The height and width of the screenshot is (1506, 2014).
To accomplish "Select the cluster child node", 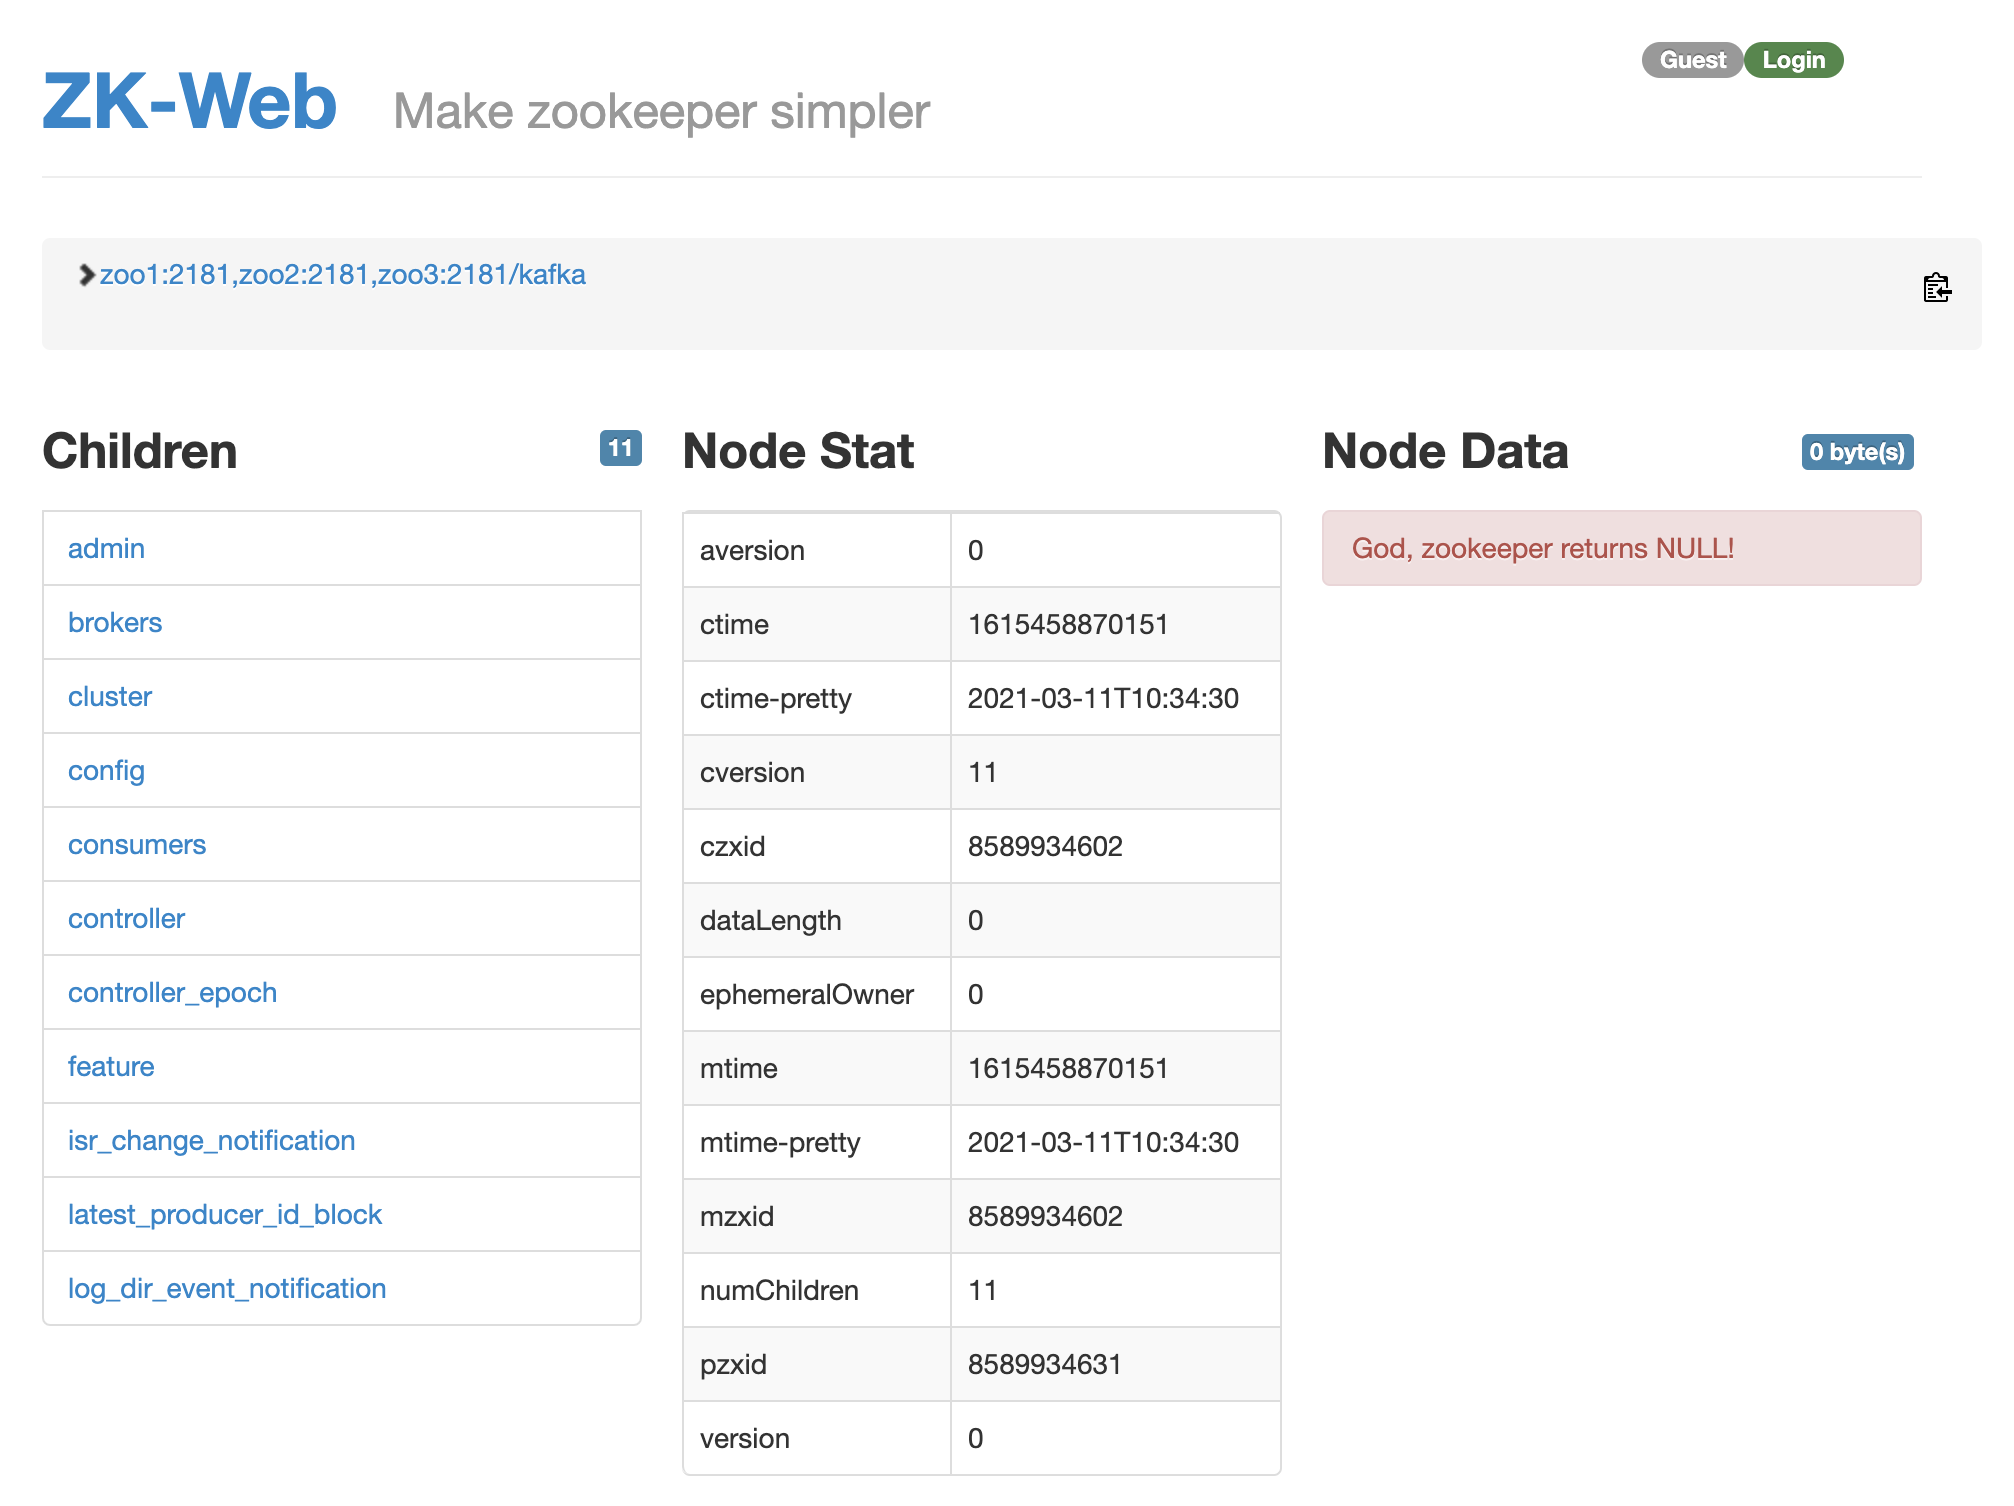I will coord(110,697).
